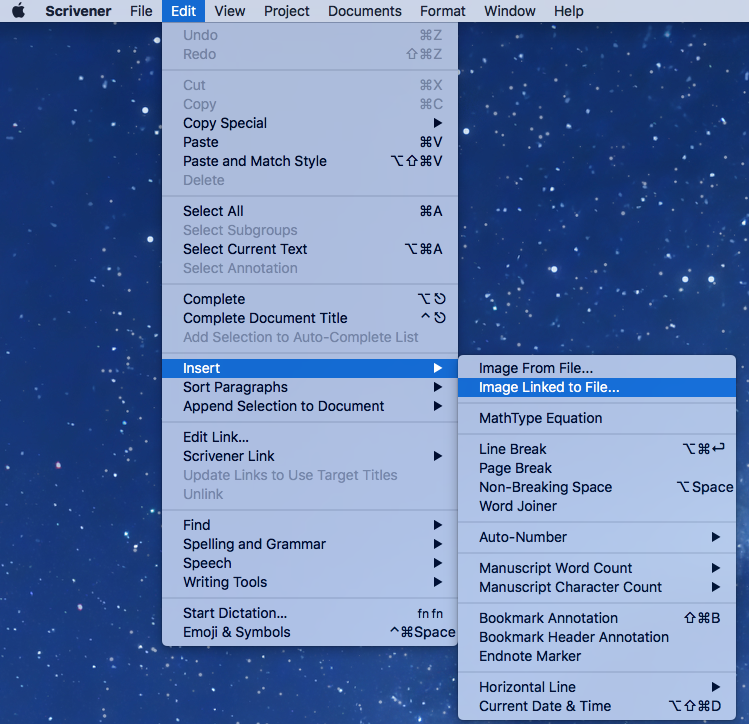Choose Paste from Edit menu

(310, 142)
